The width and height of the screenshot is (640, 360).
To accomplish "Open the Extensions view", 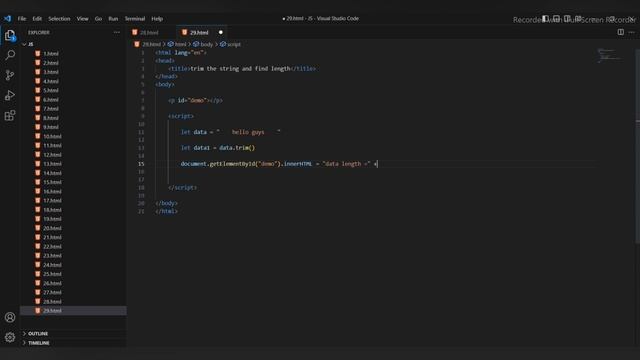I will [10, 116].
